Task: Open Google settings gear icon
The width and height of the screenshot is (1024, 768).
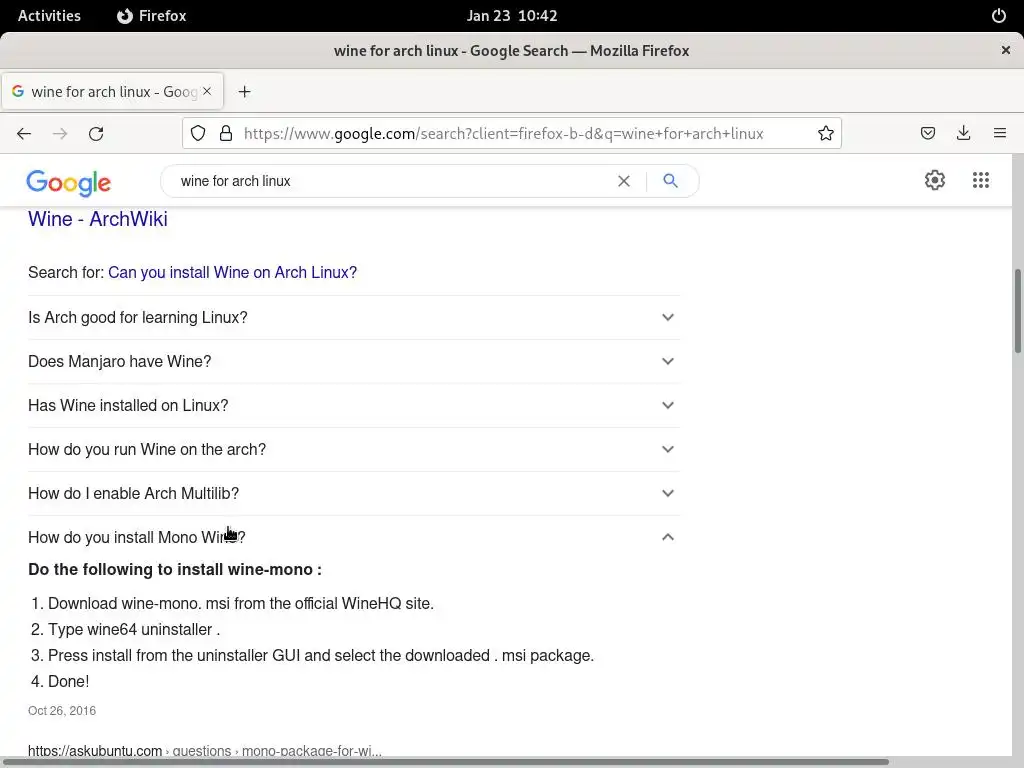Action: (x=935, y=180)
